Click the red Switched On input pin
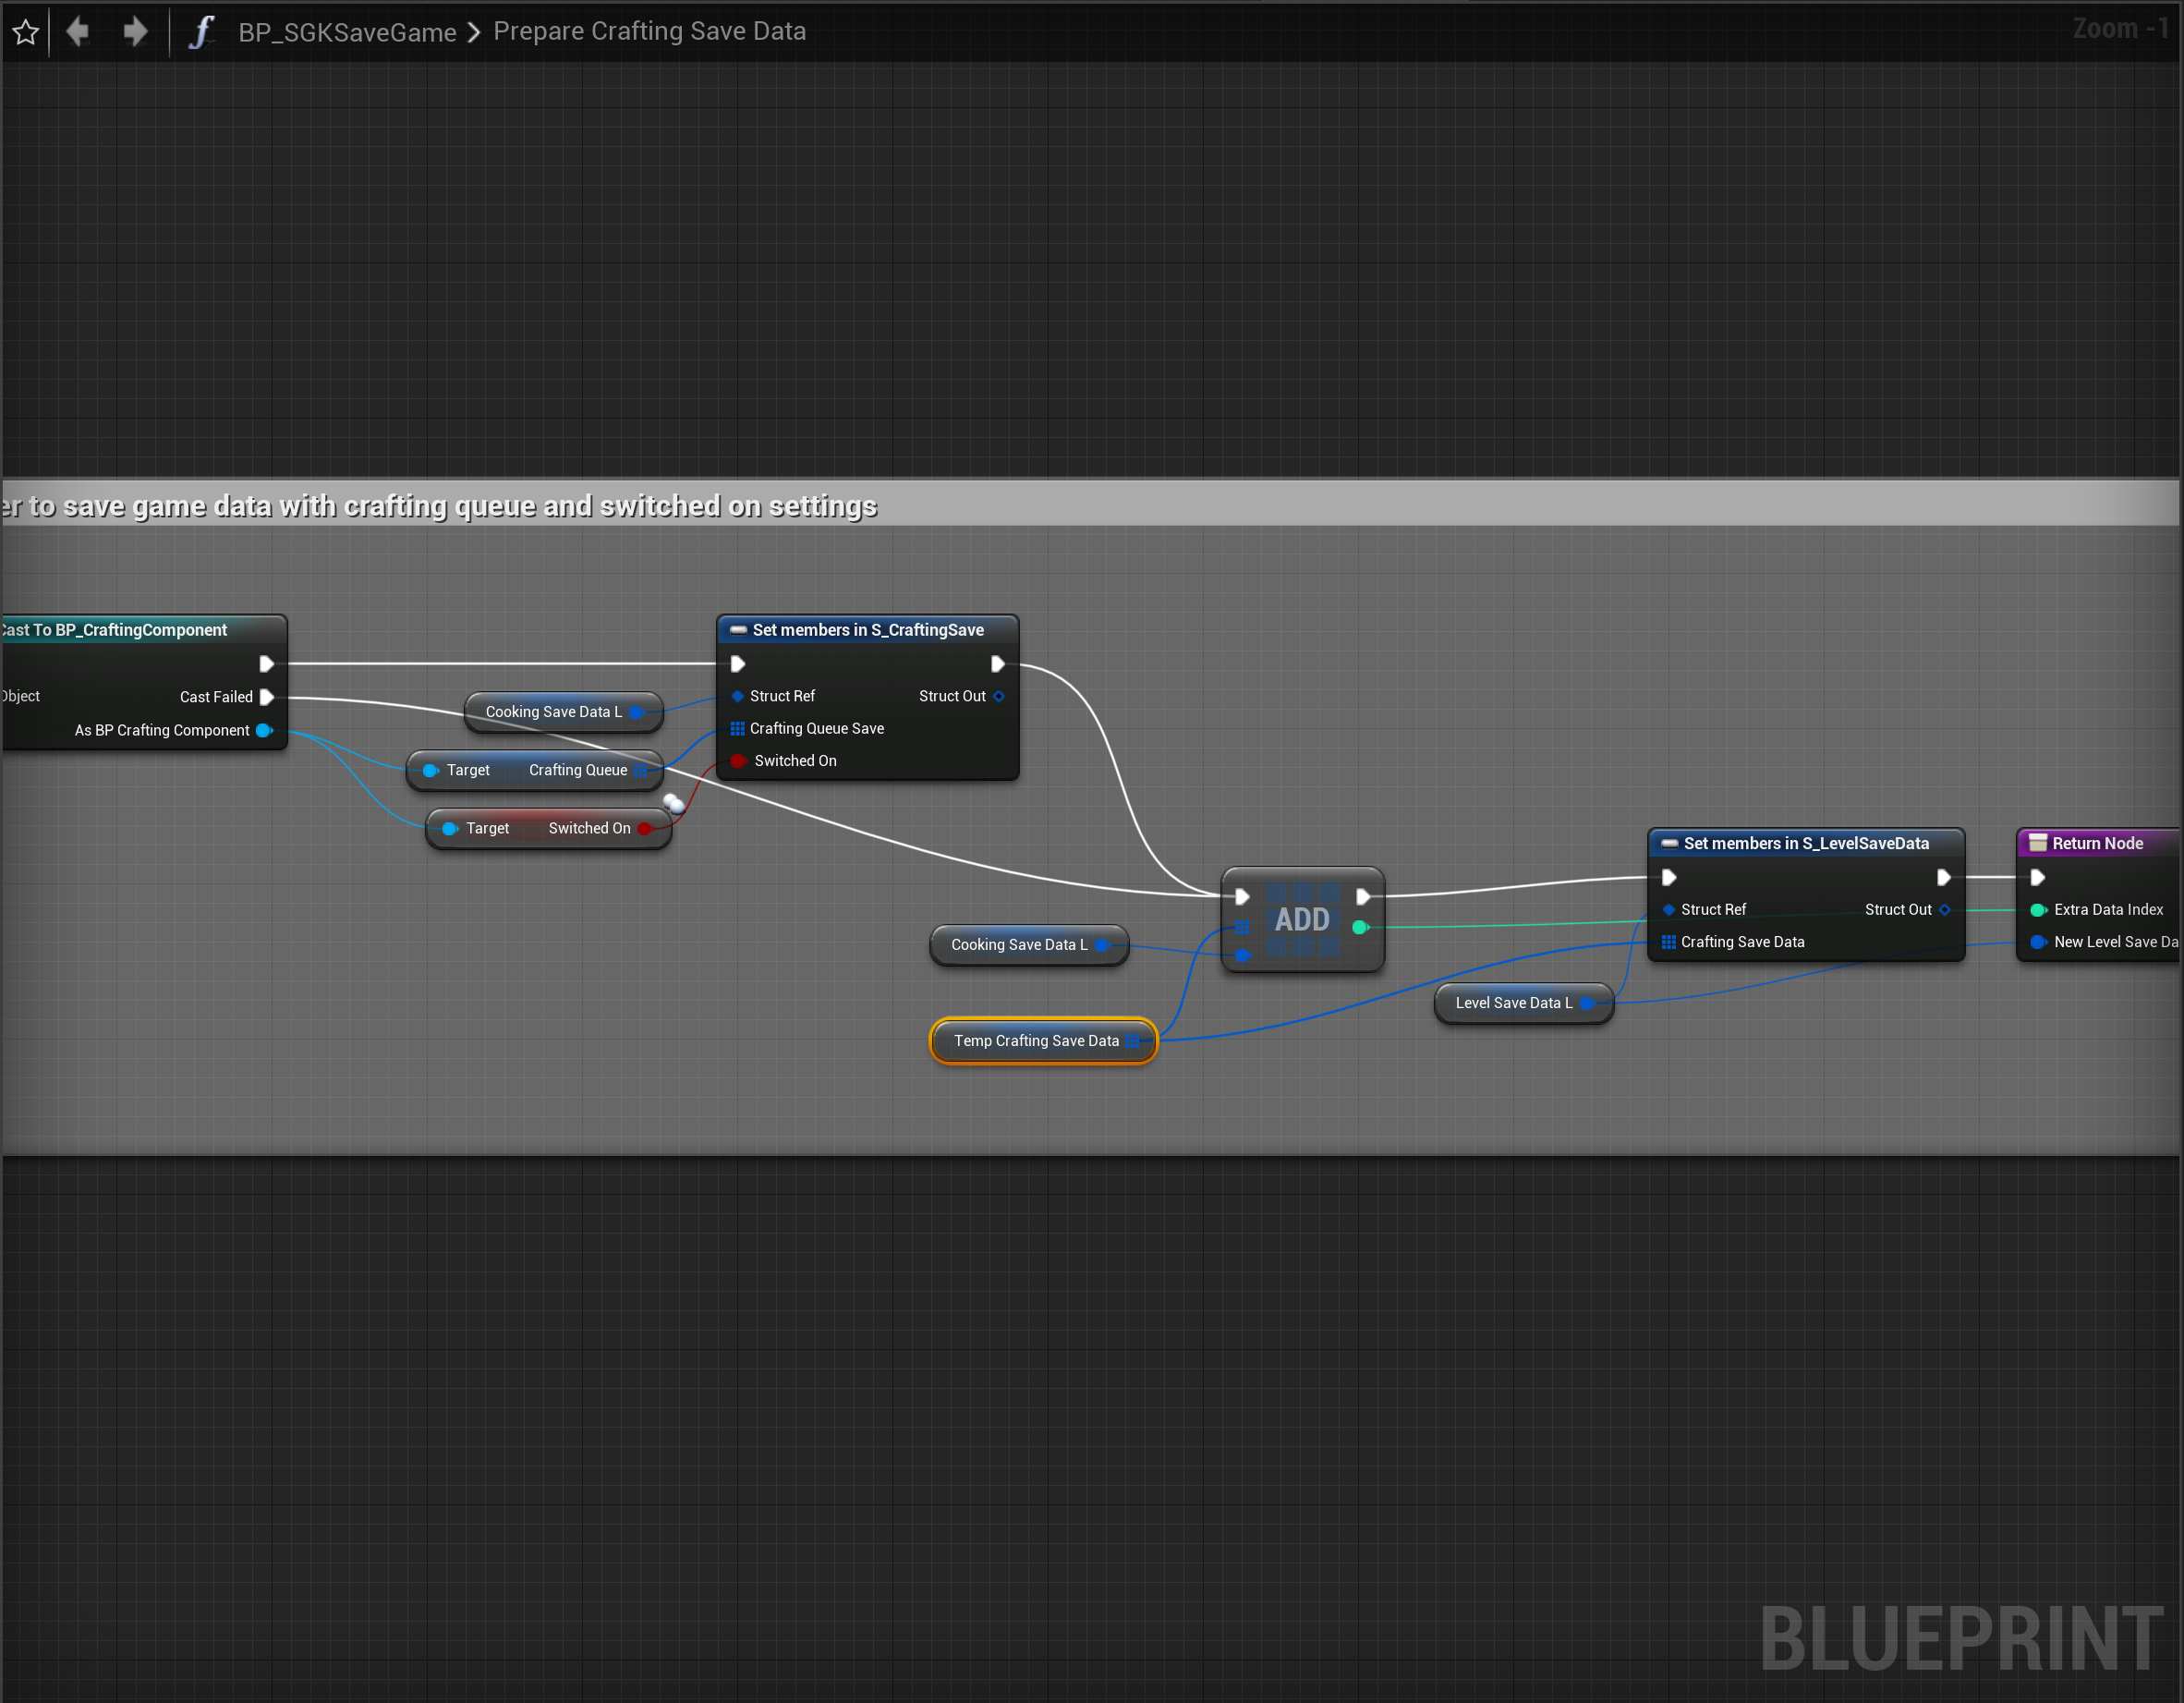The image size is (2184, 1703). [x=738, y=761]
